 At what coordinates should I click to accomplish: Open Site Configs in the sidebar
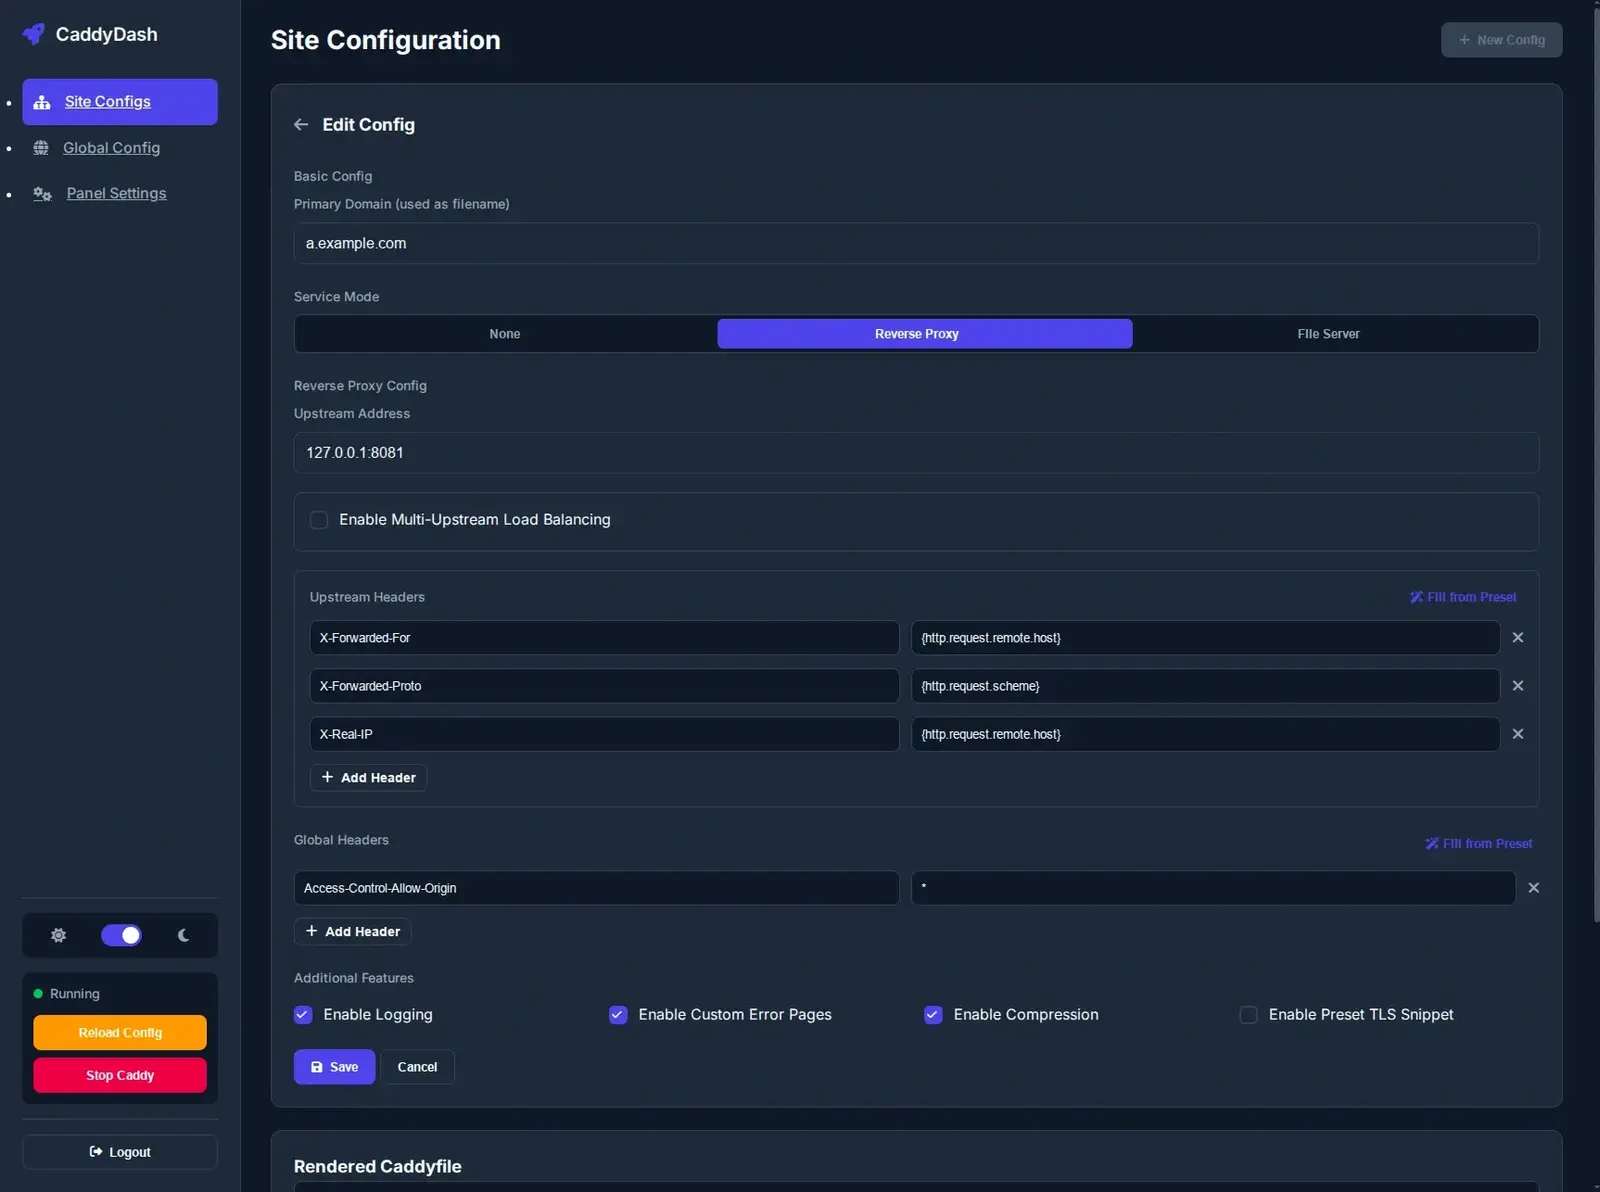click(120, 102)
